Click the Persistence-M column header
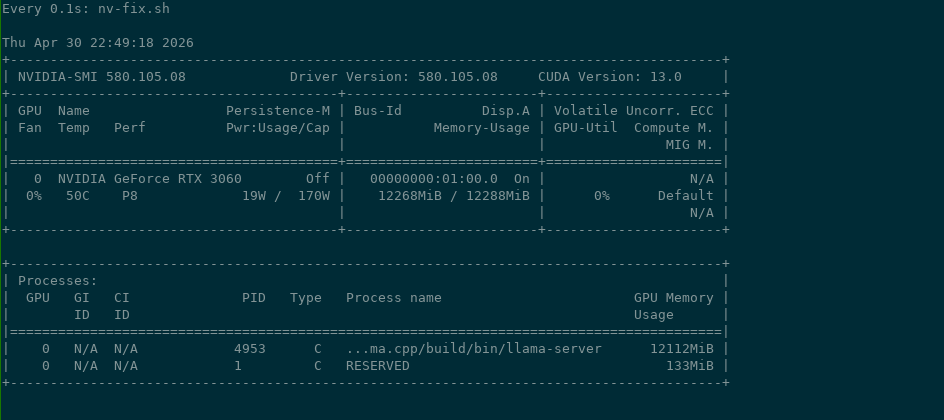The width and height of the screenshot is (944, 420). point(278,111)
